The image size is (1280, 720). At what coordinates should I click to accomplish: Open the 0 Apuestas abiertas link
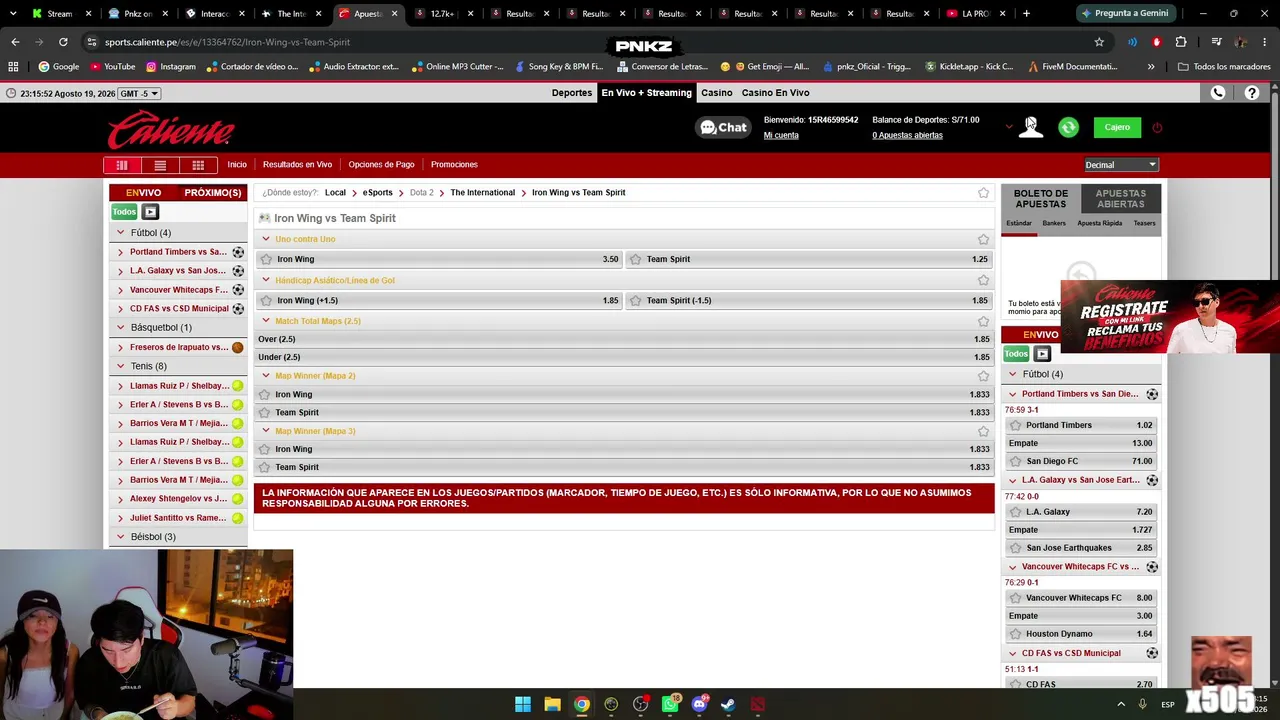tap(907, 136)
